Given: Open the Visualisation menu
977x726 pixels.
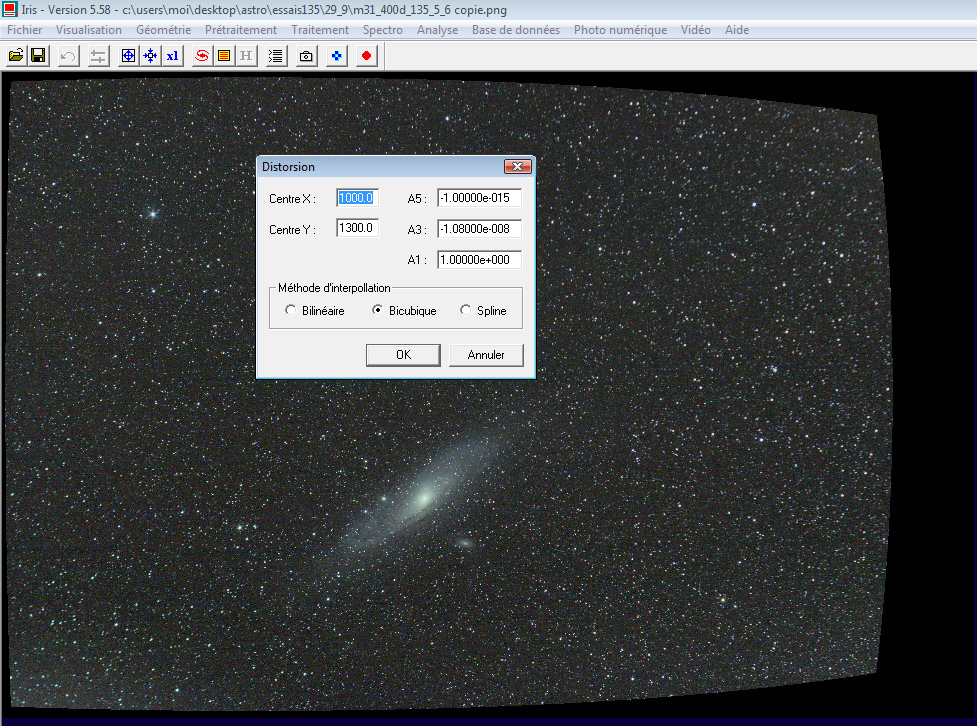Looking at the screenshot, I should [x=88, y=30].
